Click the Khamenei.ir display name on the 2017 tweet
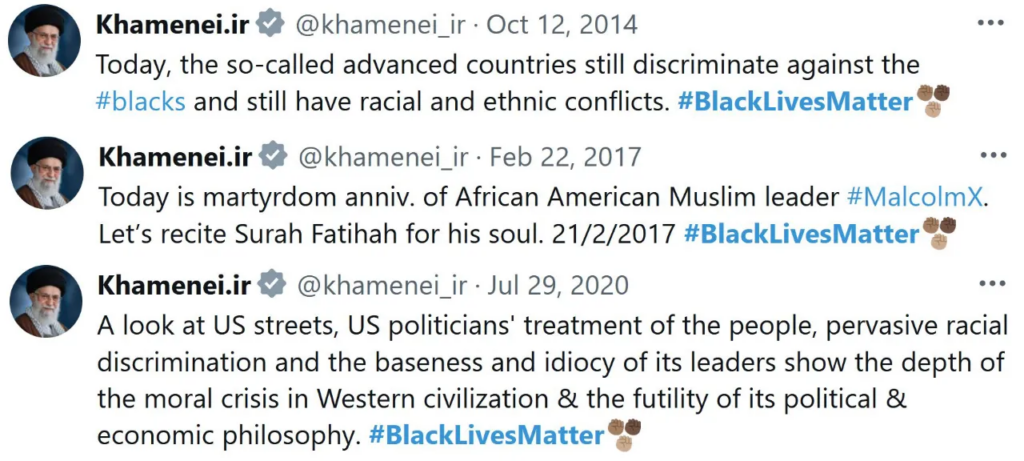The height and width of the screenshot is (461, 1024). pyautogui.click(x=175, y=157)
